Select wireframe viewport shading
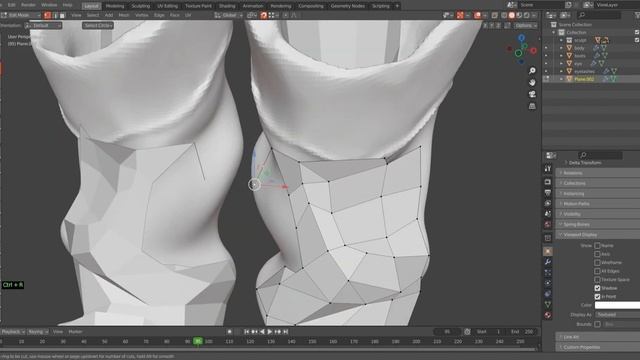Viewport: 640px width, 360px height. tap(504, 16)
